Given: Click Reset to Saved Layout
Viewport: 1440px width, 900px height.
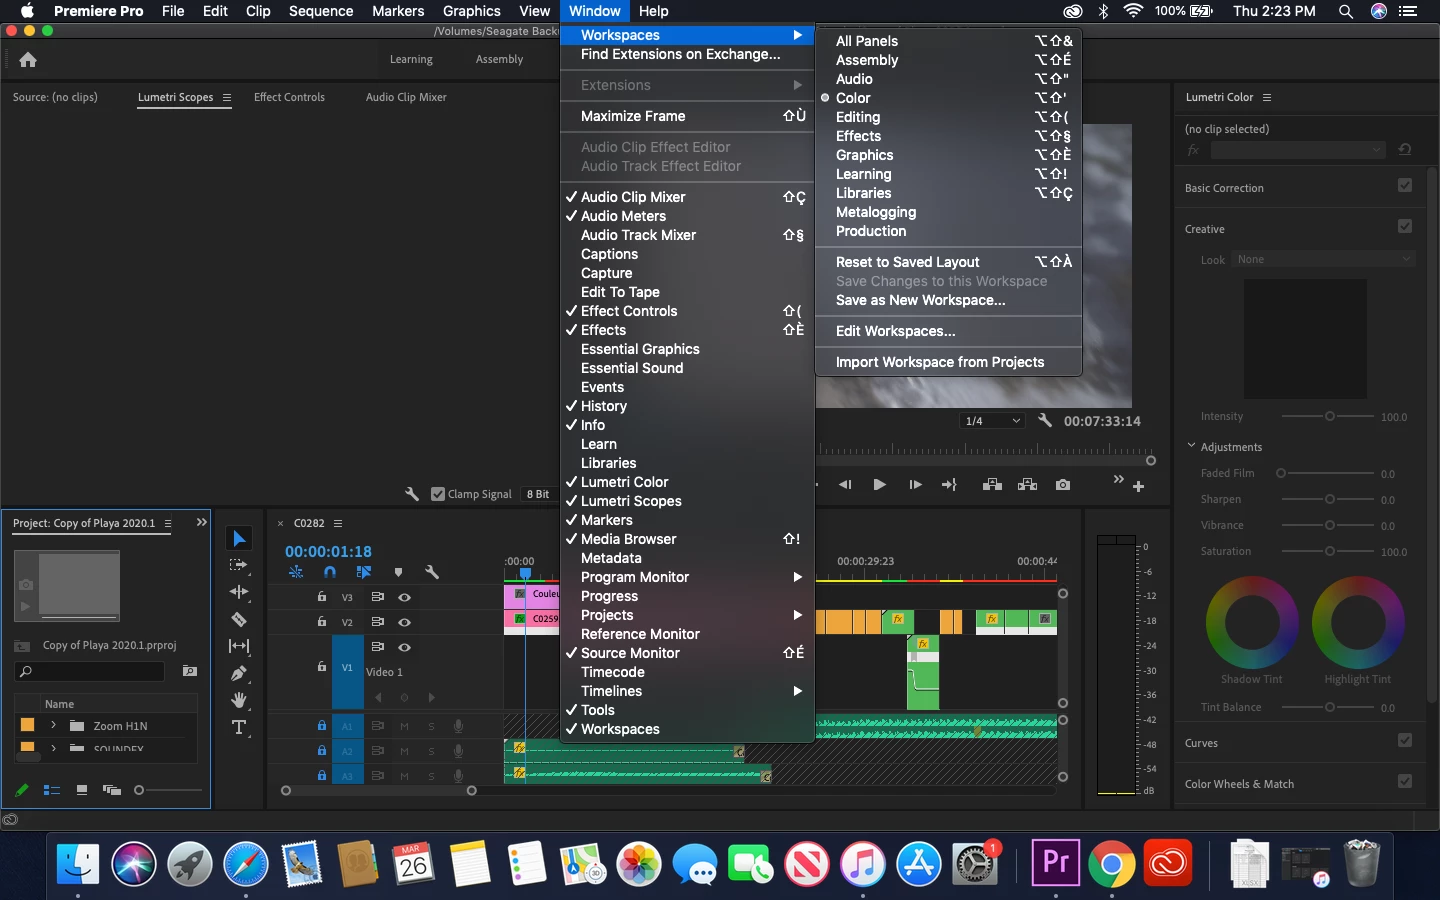Looking at the screenshot, I should click(907, 262).
